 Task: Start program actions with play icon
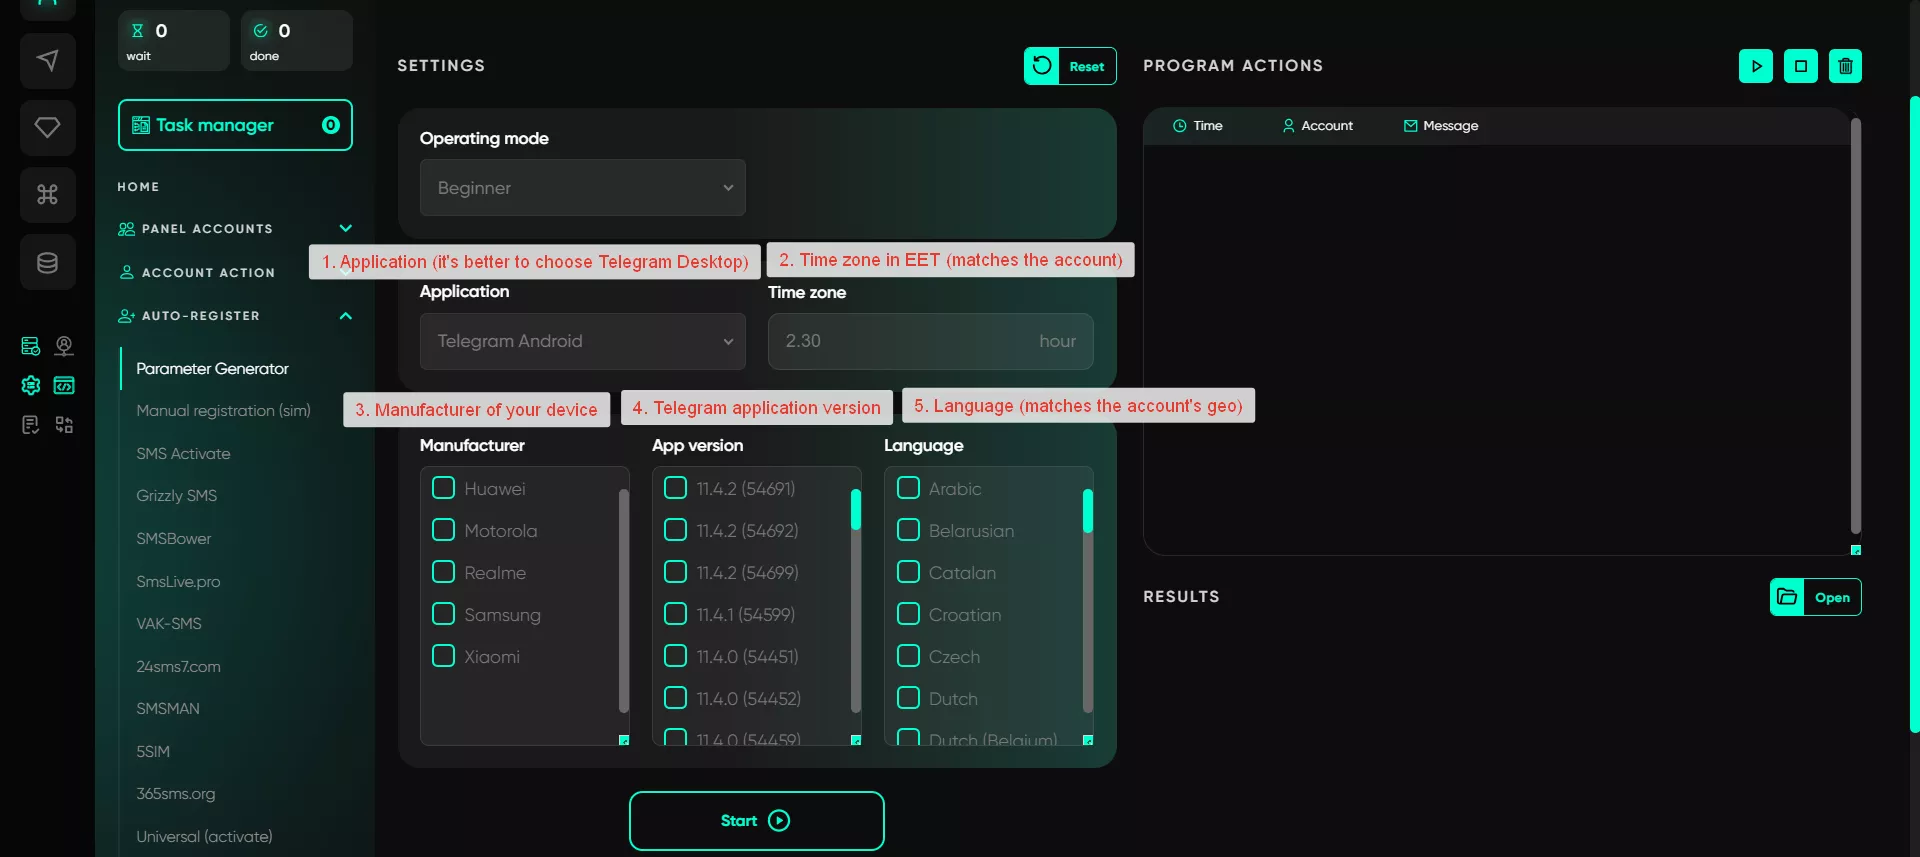[1756, 66]
